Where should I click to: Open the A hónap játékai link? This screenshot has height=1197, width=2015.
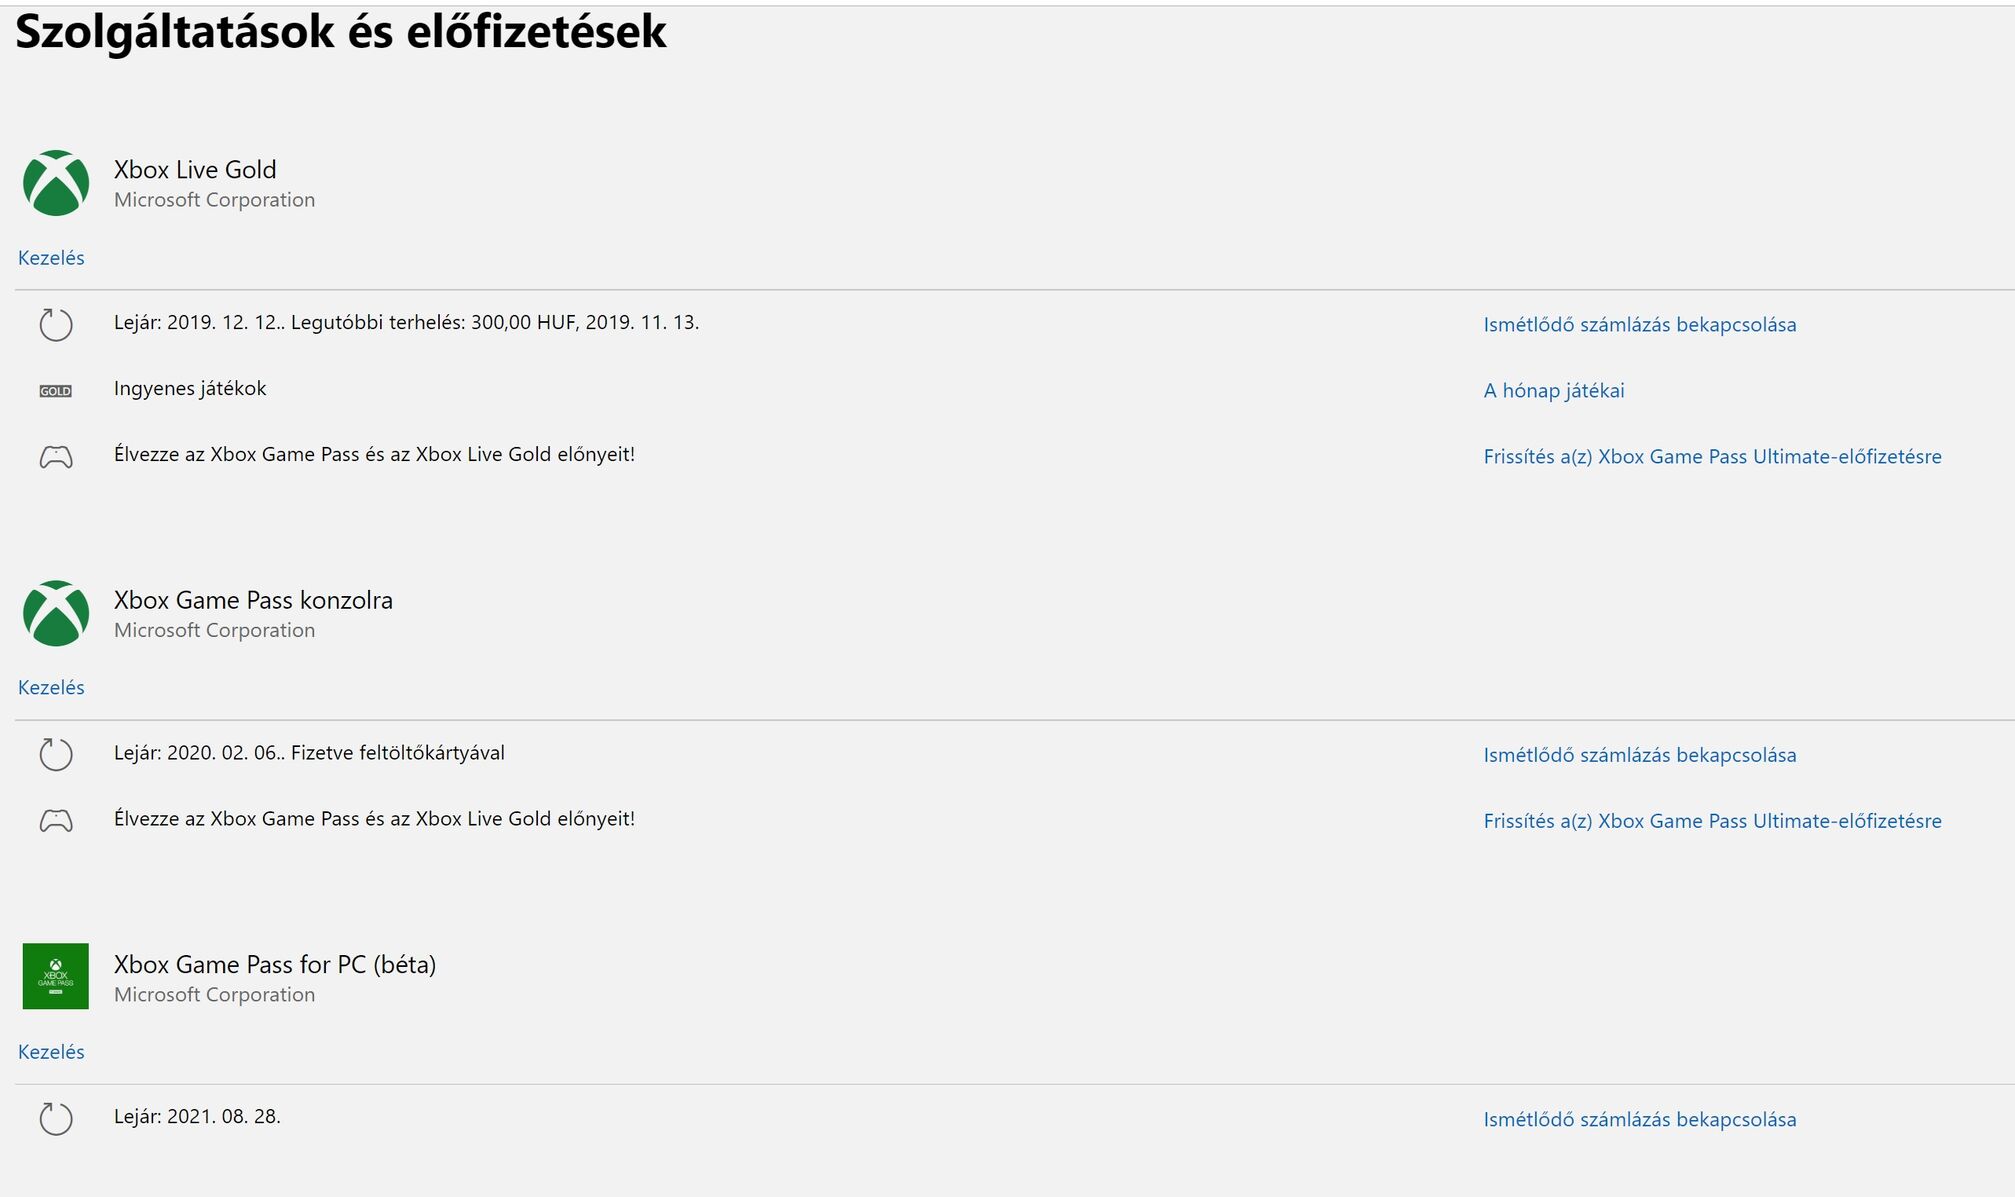[x=1553, y=391]
